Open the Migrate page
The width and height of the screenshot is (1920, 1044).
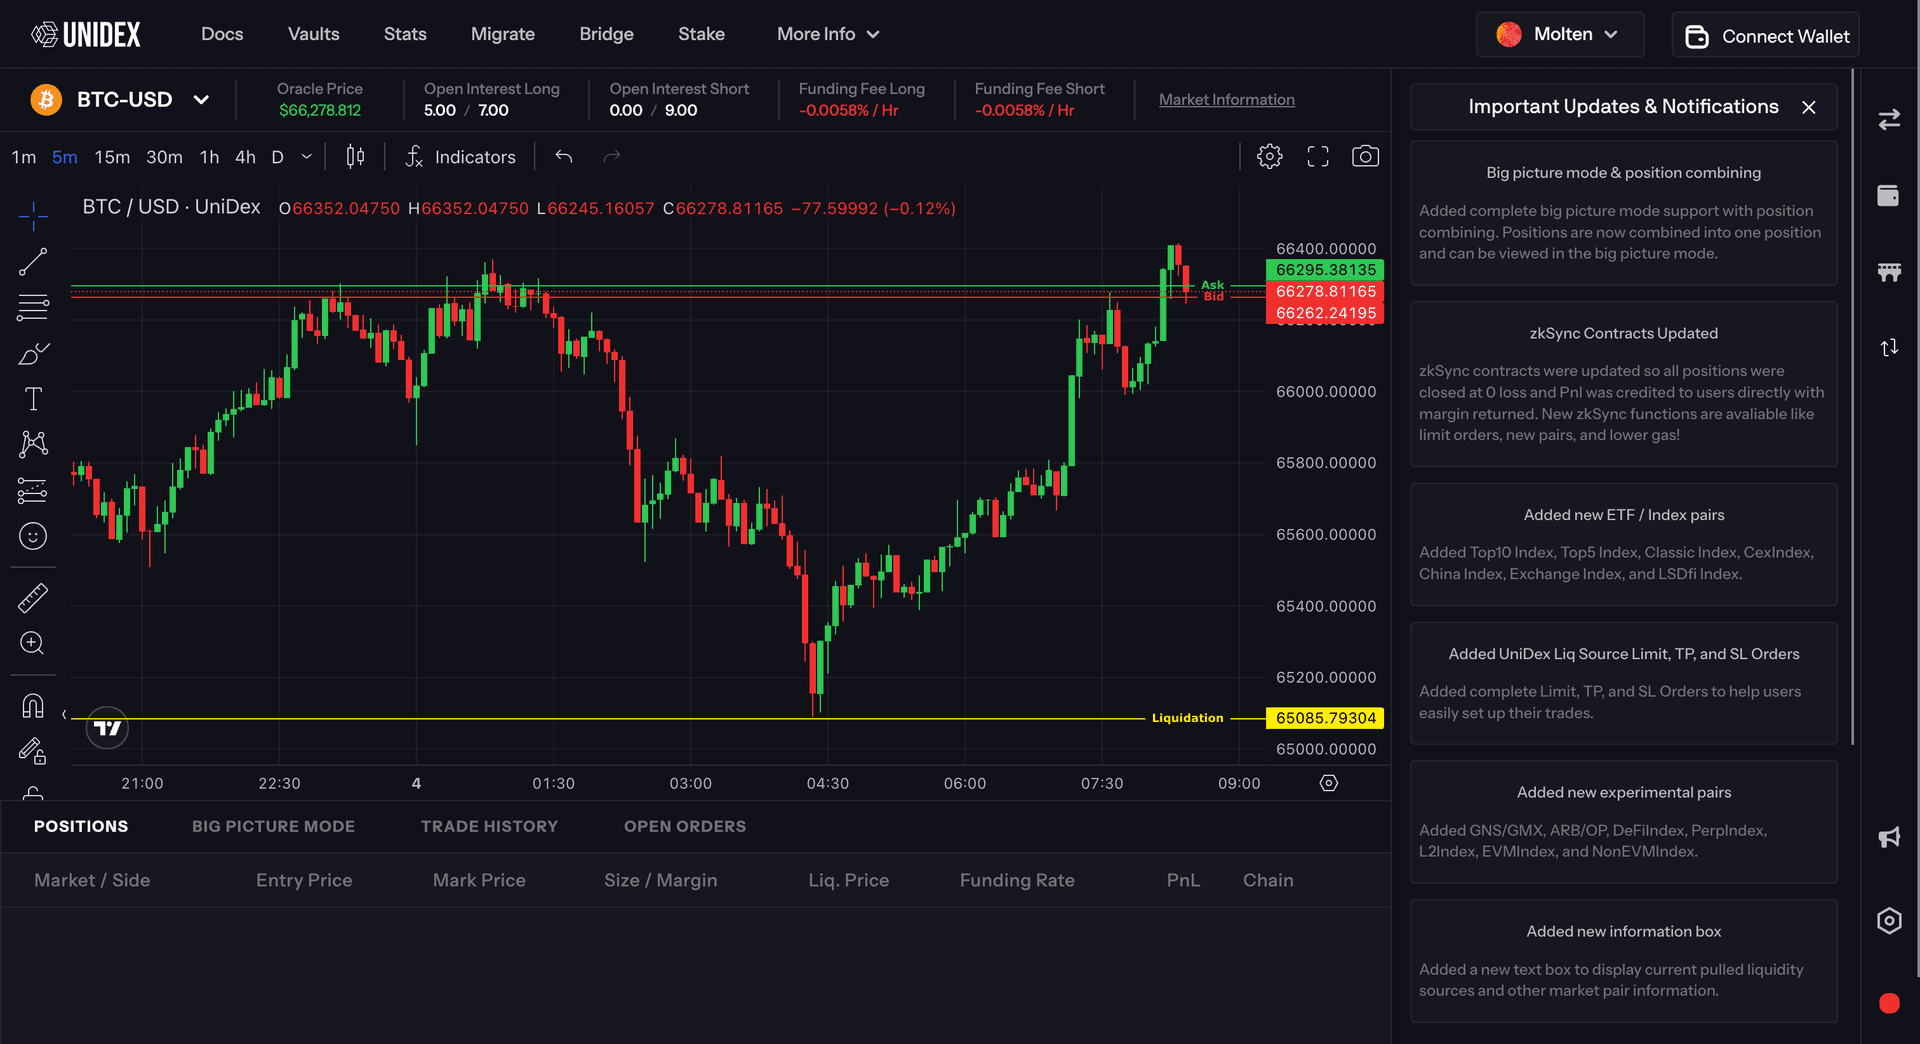(503, 34)
